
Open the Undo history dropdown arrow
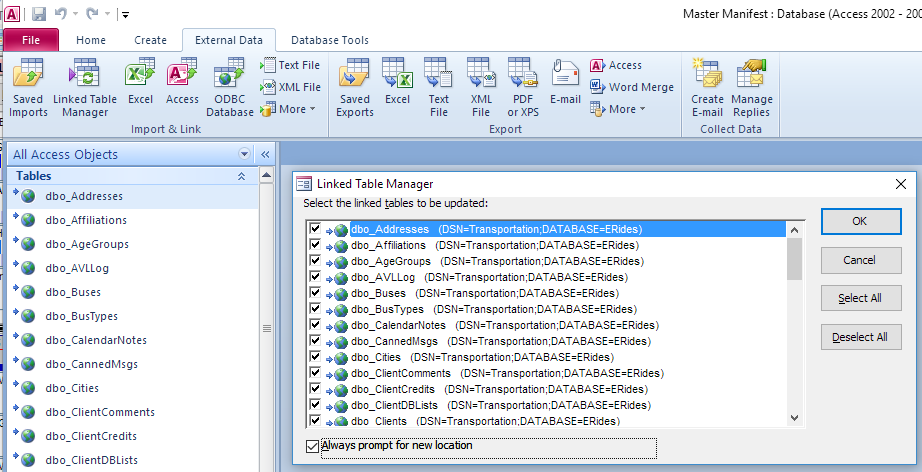[75, 14]
